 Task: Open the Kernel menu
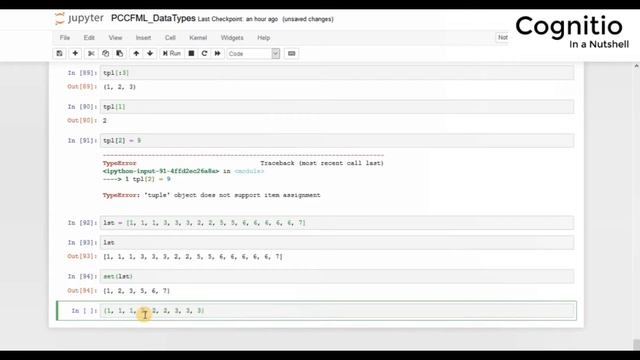point(198,38)
